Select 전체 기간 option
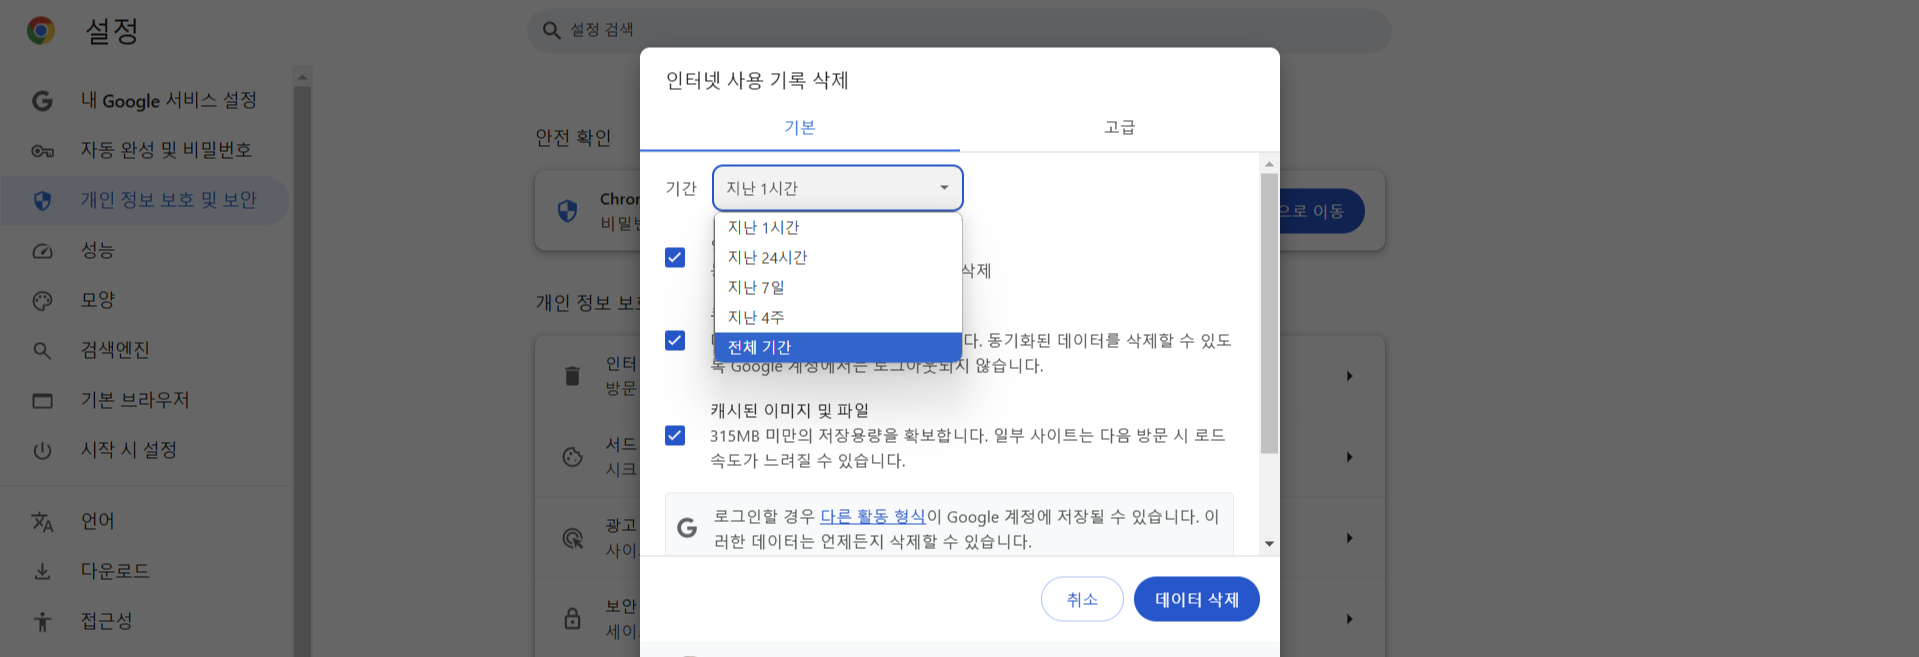Screen dimensions: 1919x657 838,348
